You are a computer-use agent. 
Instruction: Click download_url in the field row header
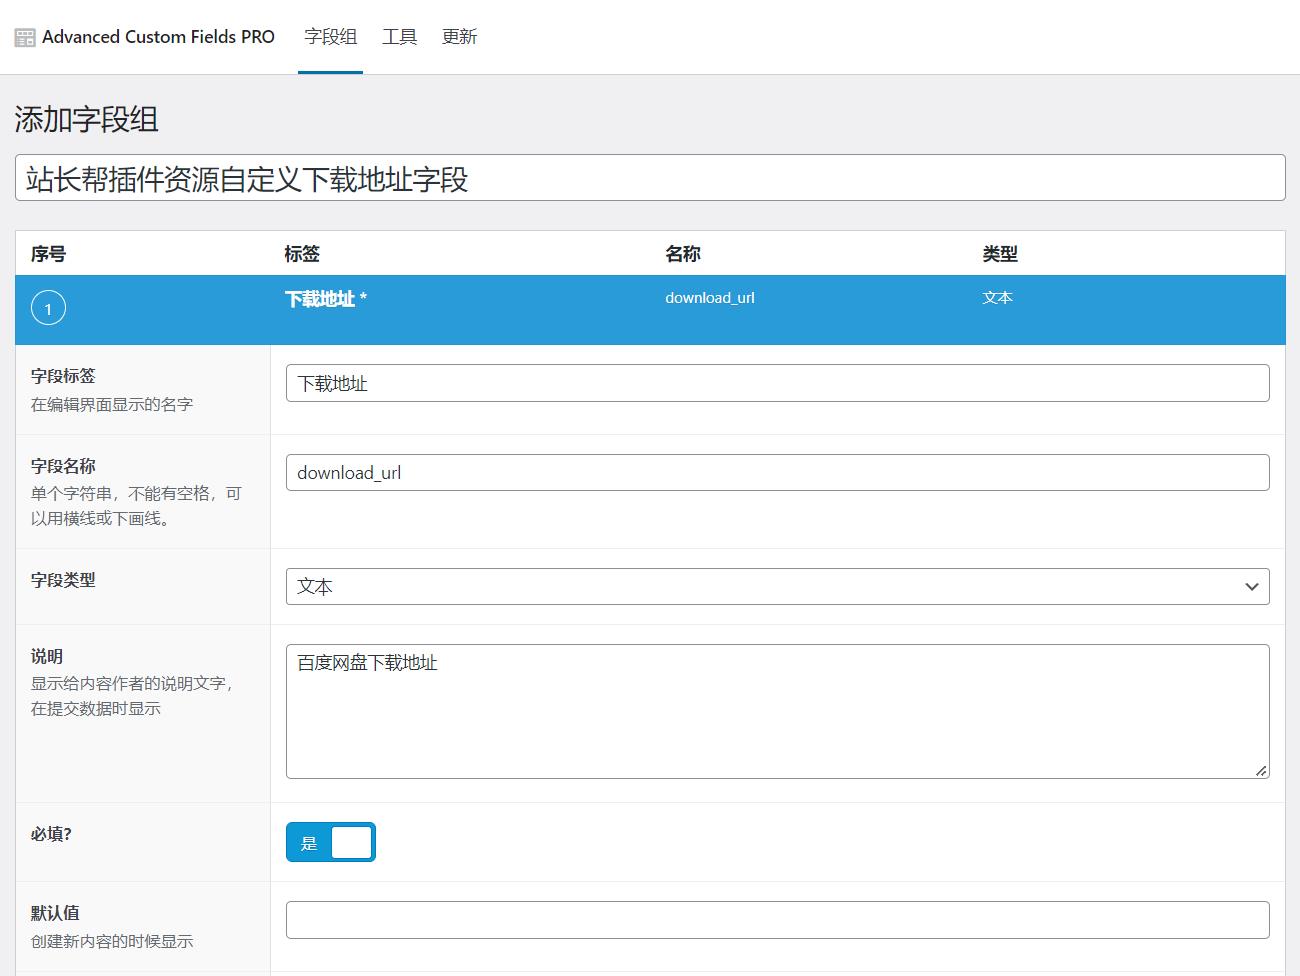[709, 298]
